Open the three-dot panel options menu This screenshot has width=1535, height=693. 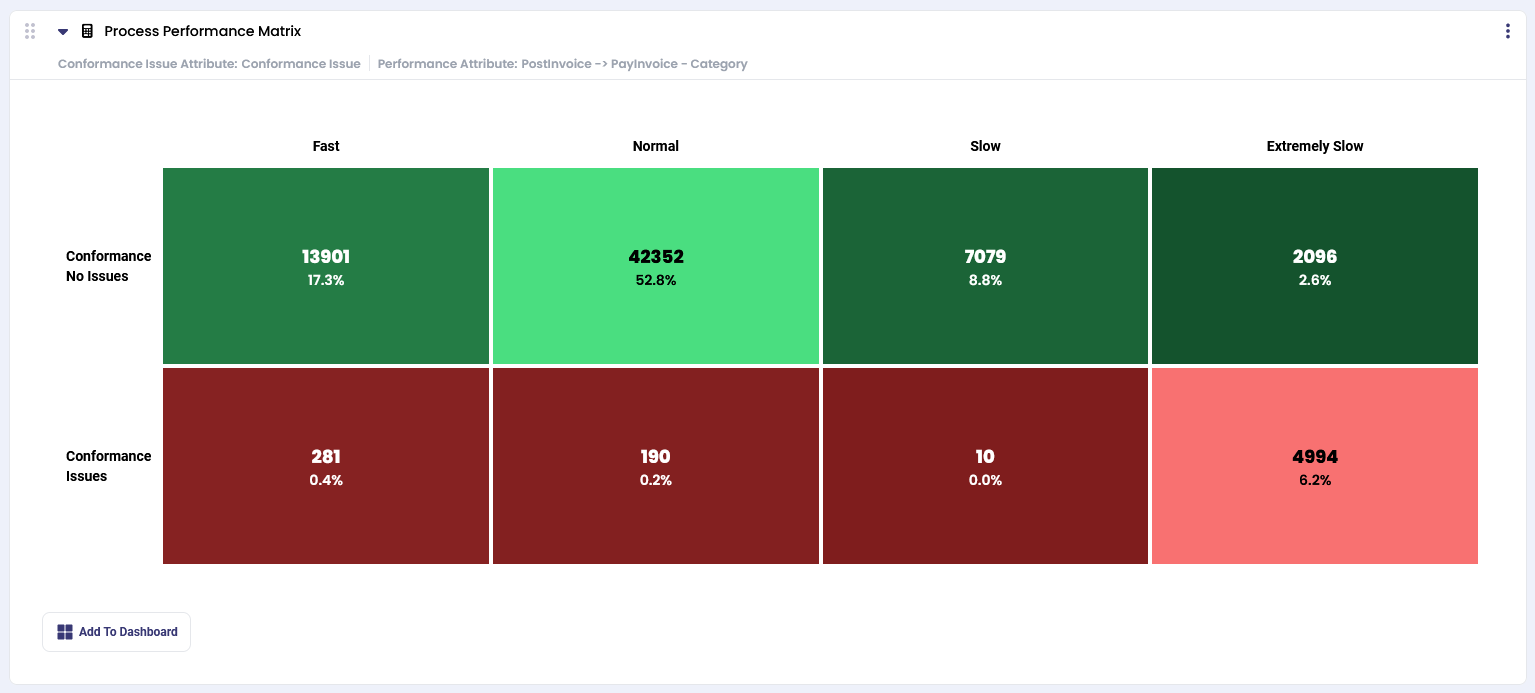click(1507, 31)
